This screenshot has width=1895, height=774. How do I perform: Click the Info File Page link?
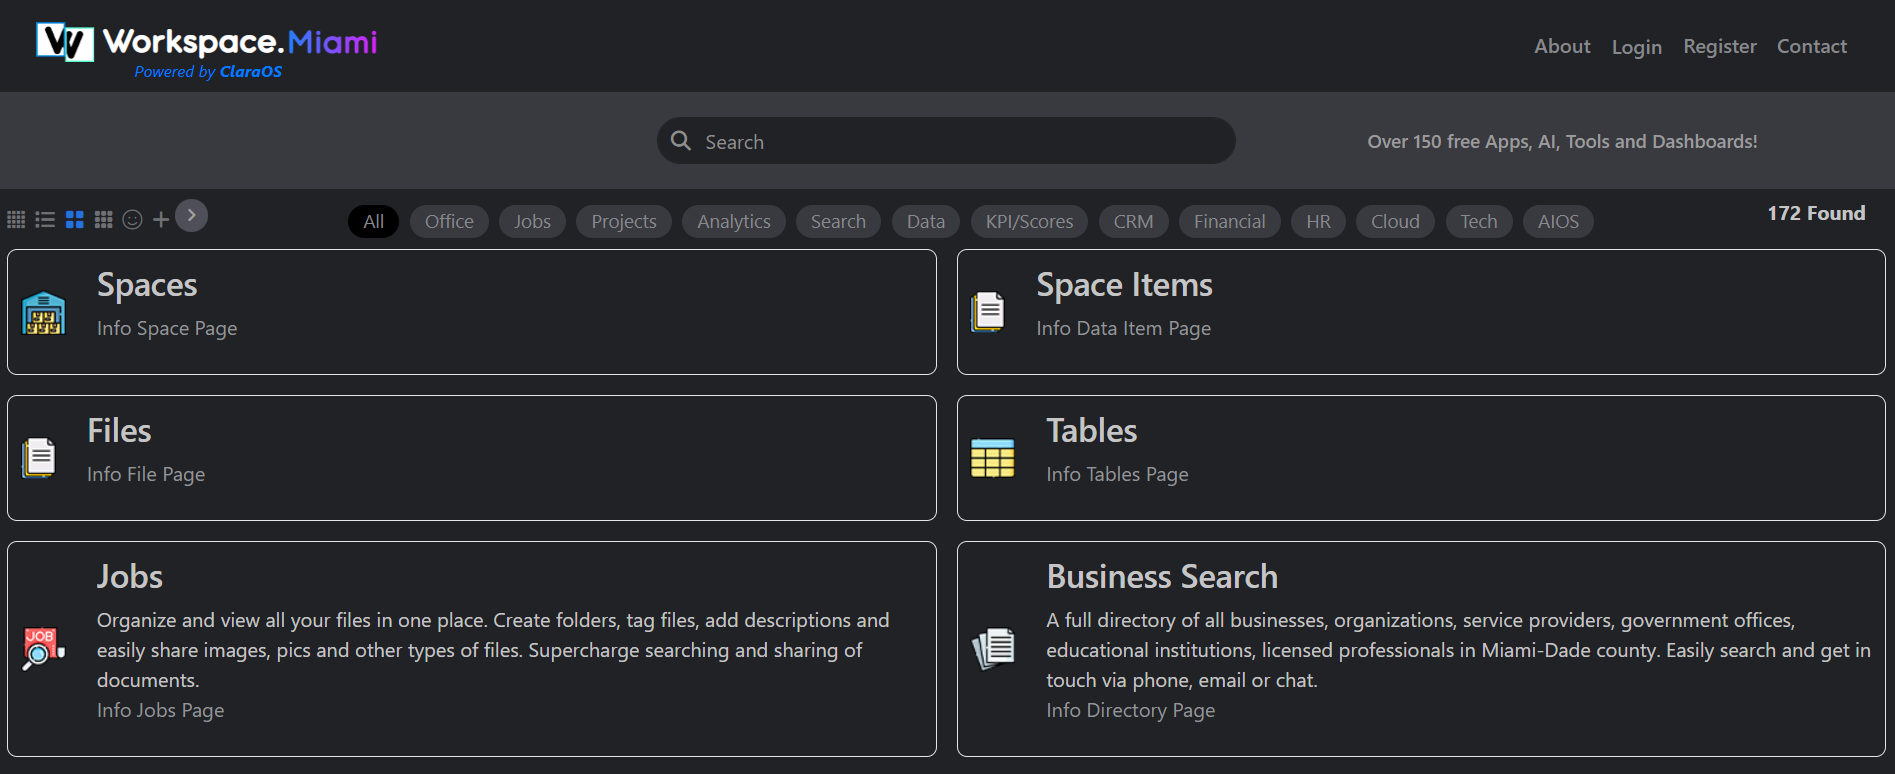coord(146,474)
